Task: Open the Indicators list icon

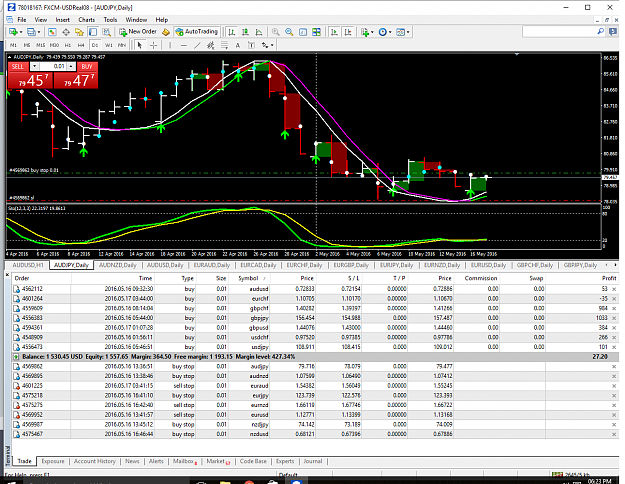Action: click(365, 32)
